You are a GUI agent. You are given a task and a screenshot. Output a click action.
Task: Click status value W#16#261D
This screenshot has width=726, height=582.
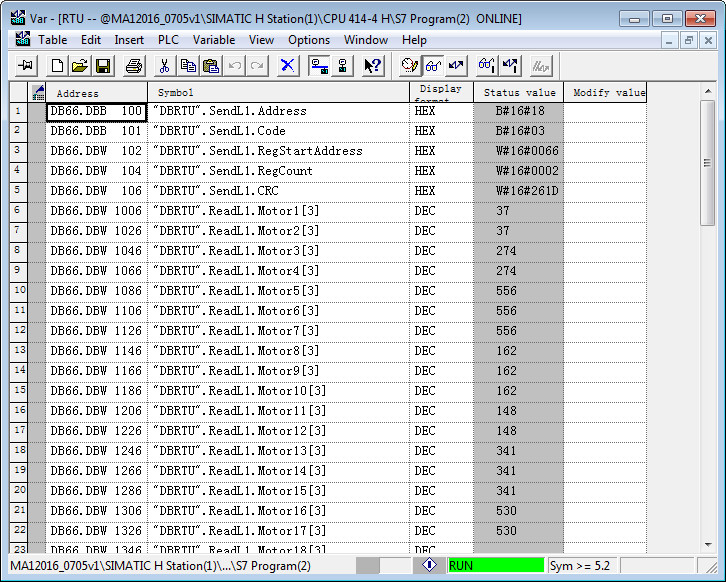(527, 191)
